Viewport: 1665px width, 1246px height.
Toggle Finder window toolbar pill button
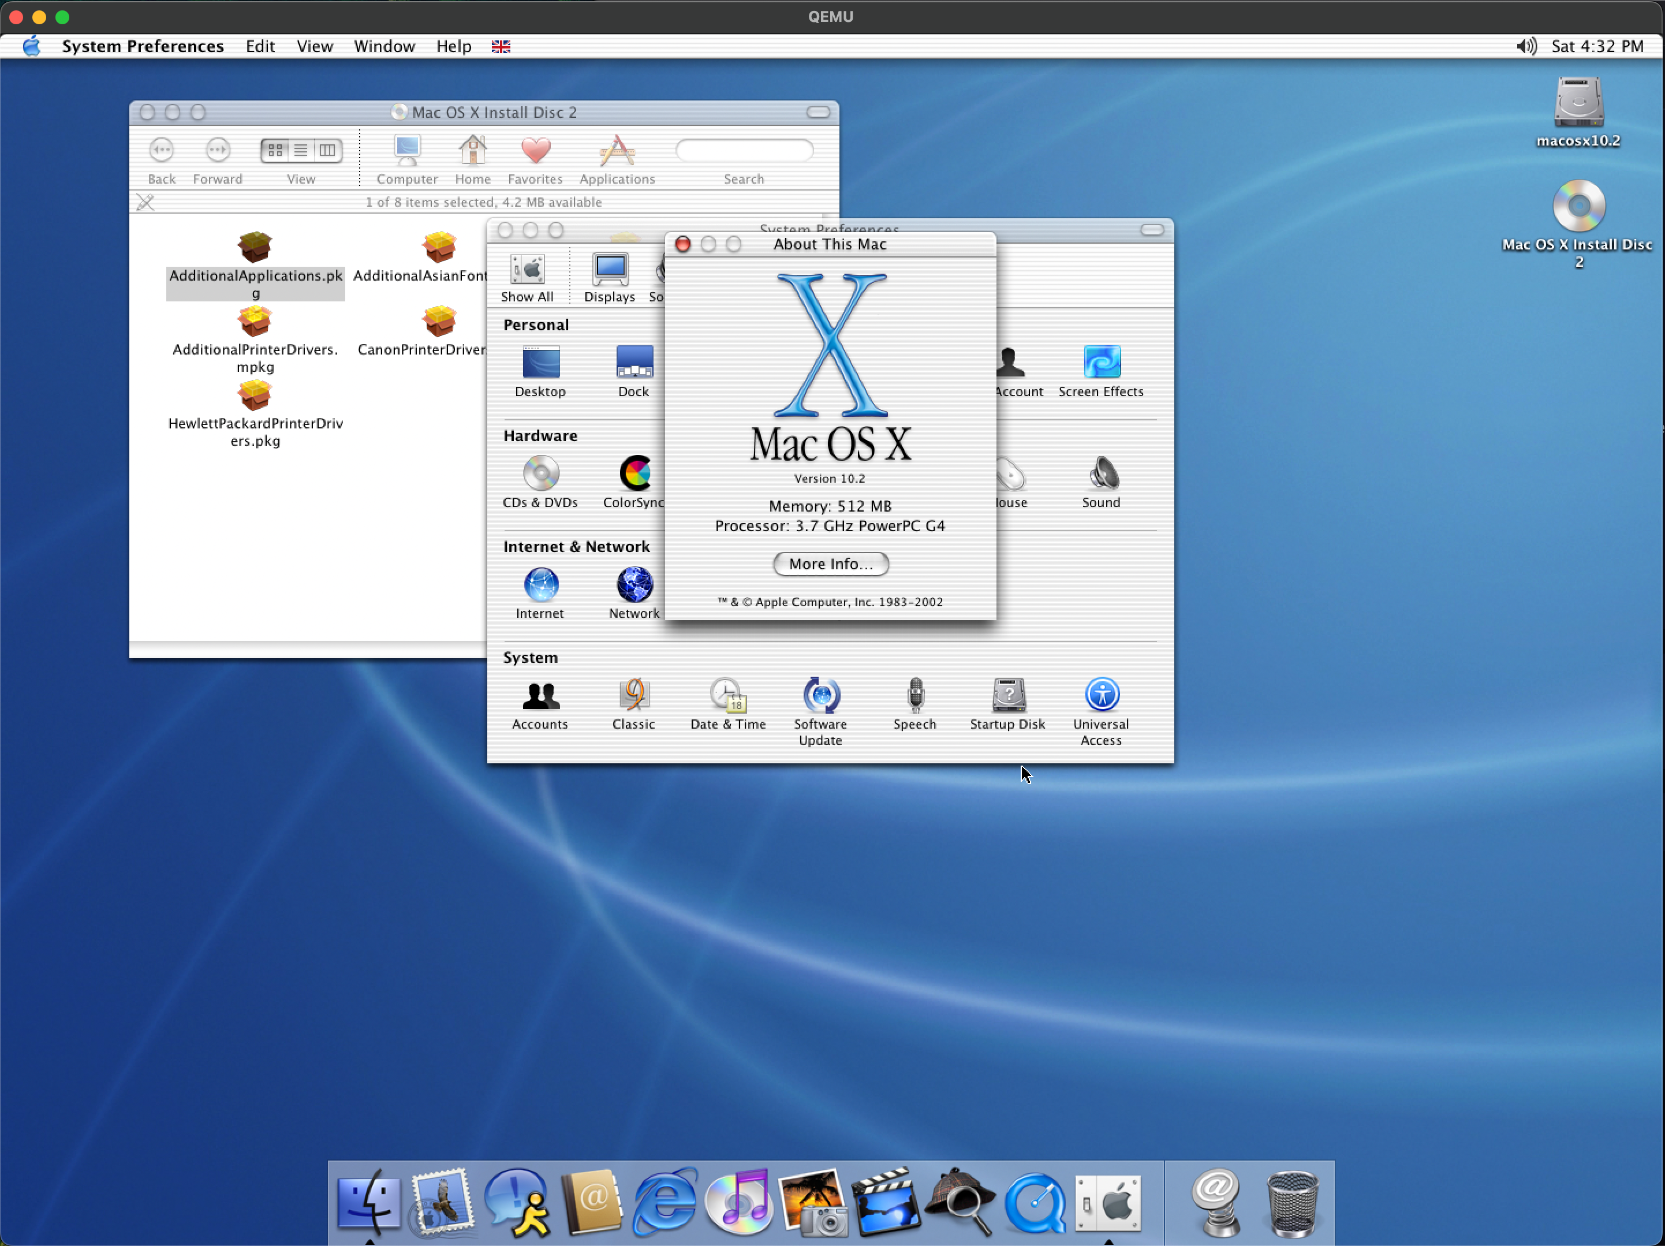pos(819,112)
